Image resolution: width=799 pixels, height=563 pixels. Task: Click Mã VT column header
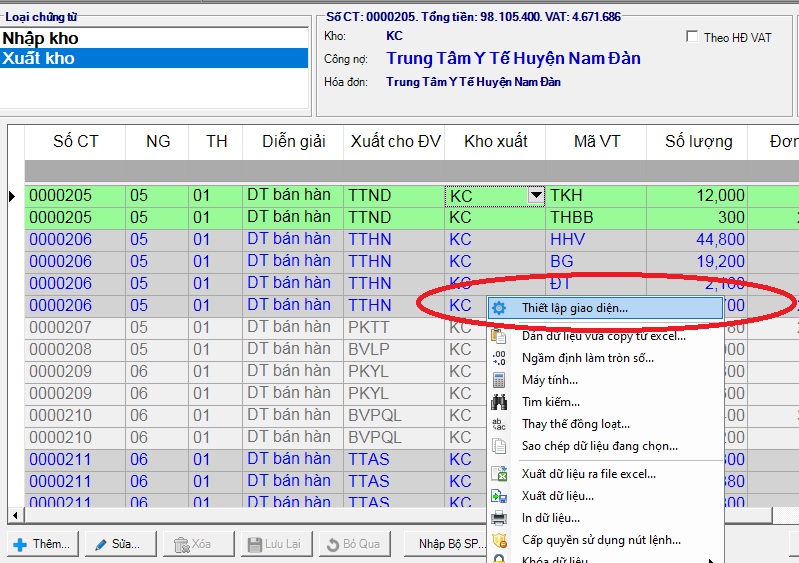pos(596,142)
